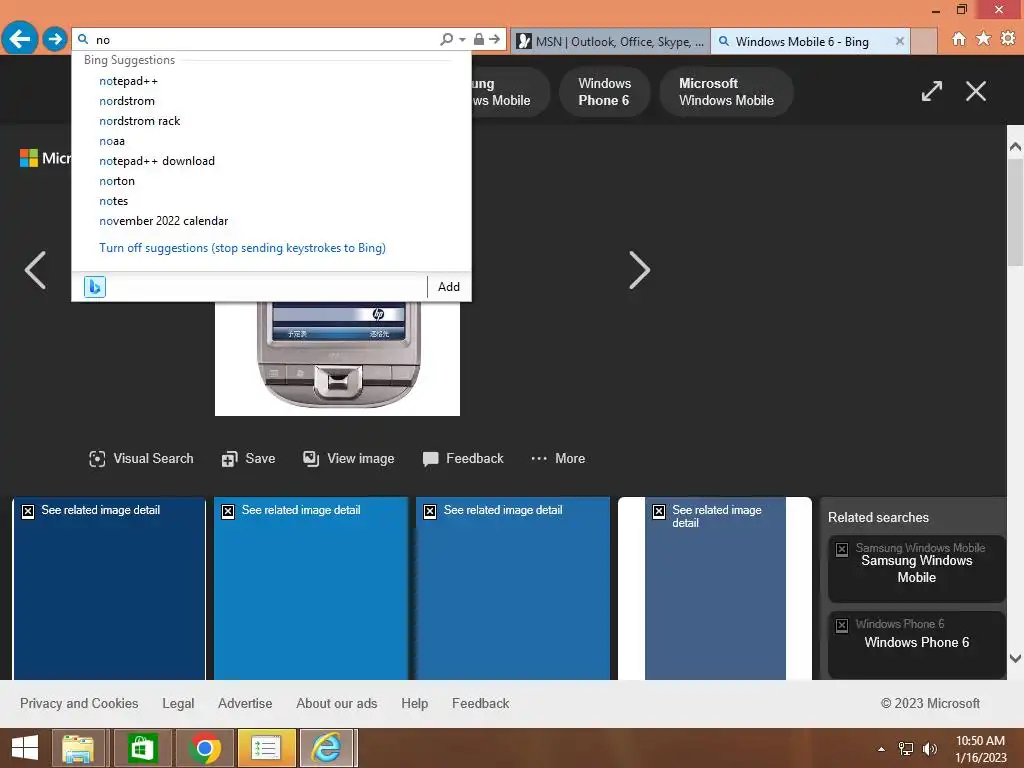Open Windows Phone 6 related chip
This screenshot has height=768, width=1024.
[x=604, y=92]
